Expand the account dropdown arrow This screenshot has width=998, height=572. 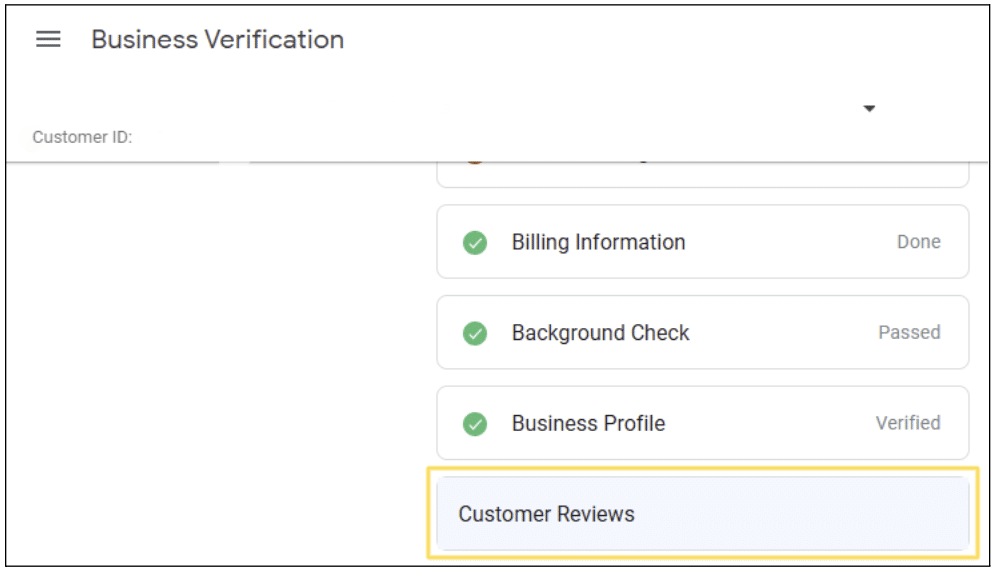(869, 109)
